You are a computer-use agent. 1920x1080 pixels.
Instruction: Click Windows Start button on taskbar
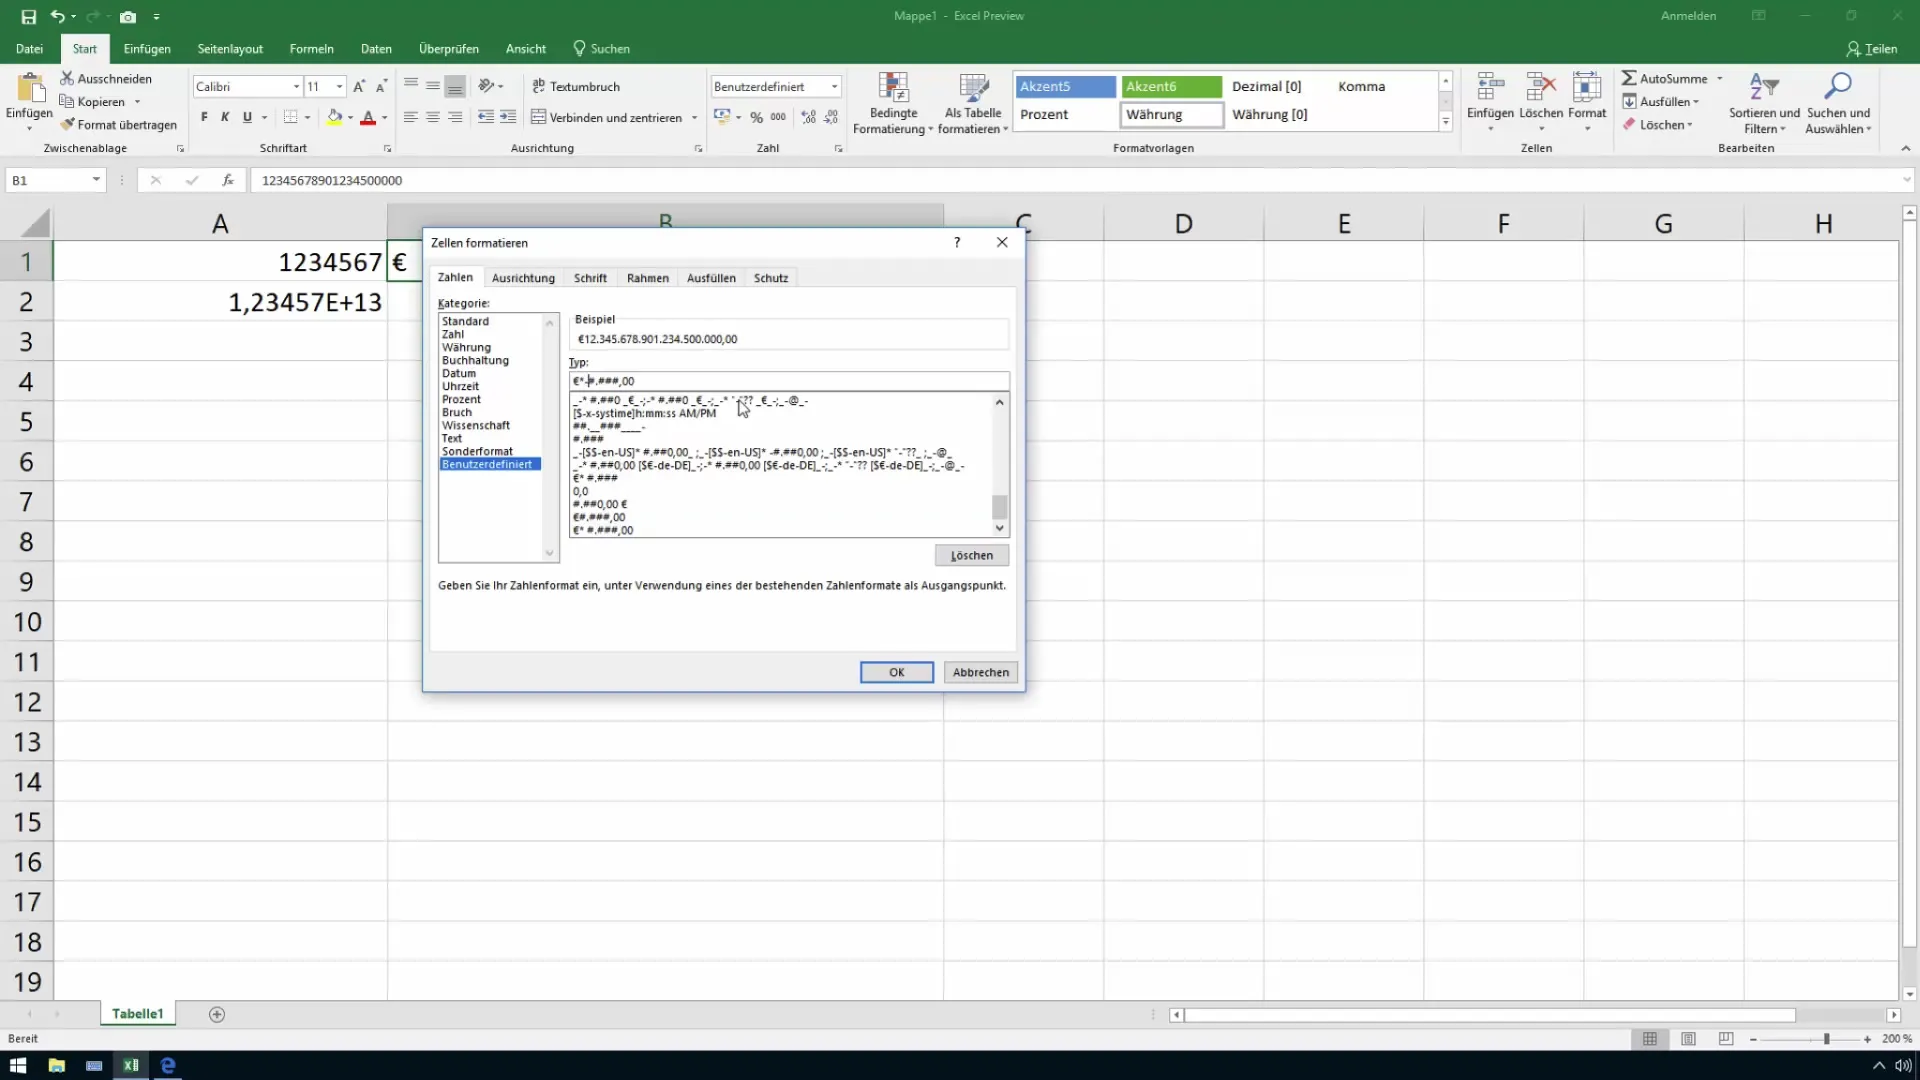pos(18,1065)
